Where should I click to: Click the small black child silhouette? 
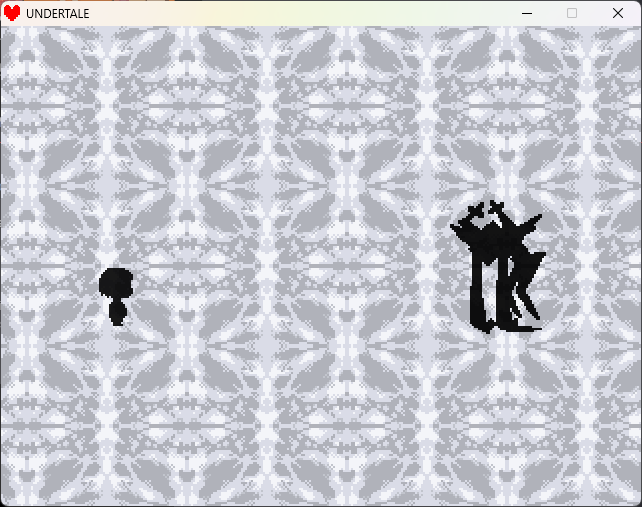tap(116, 297)
